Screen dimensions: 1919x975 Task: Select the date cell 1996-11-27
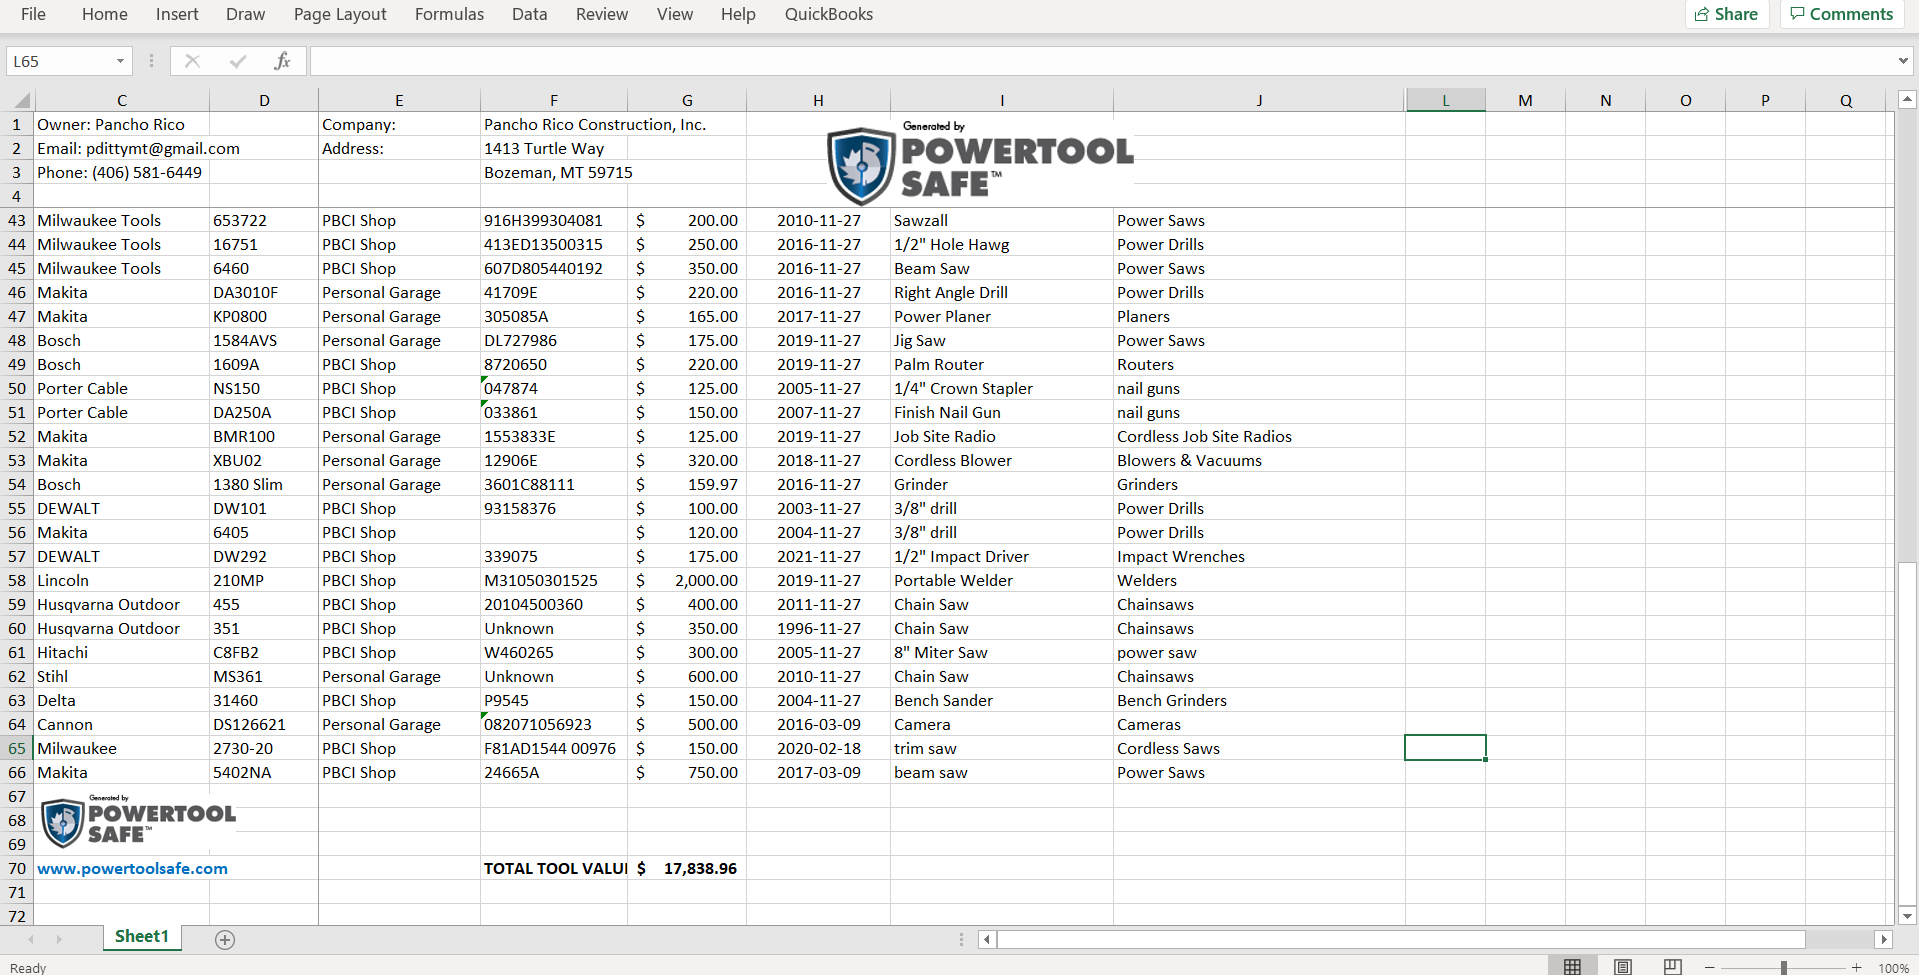coord(818,628)
